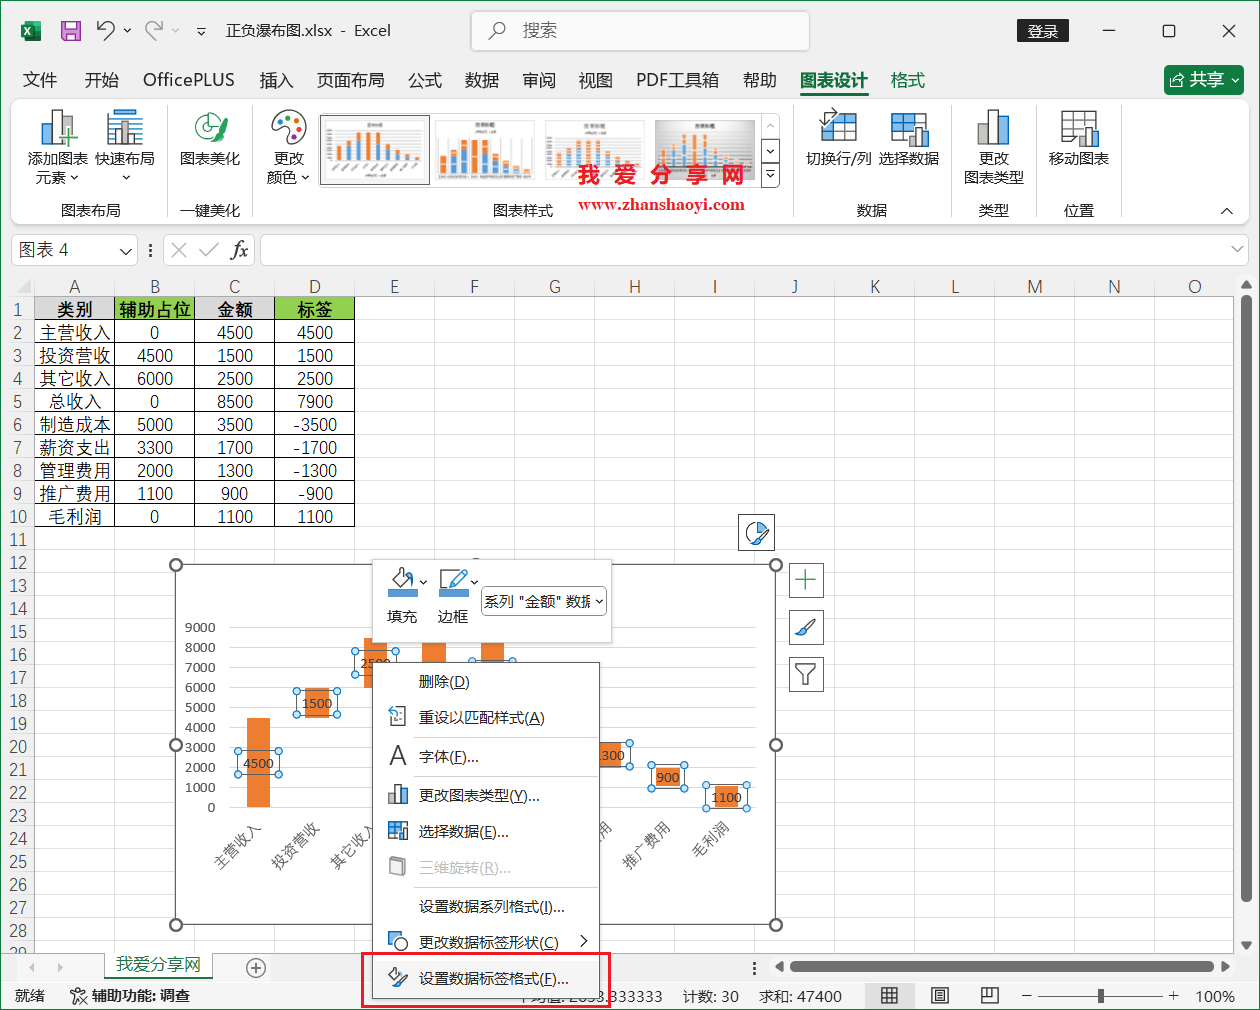Switch to Normal view in status bar
1260x1010 pixels.
(889, 996)
